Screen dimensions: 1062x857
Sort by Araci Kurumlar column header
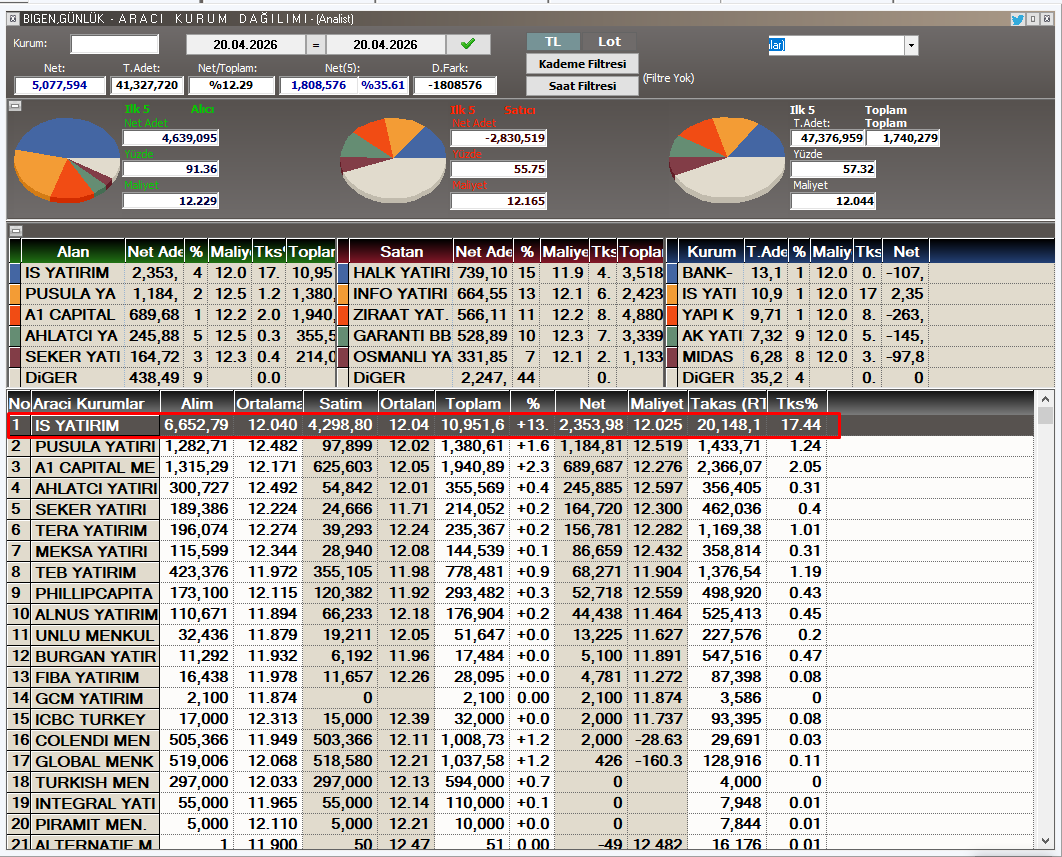coord(95,404)
